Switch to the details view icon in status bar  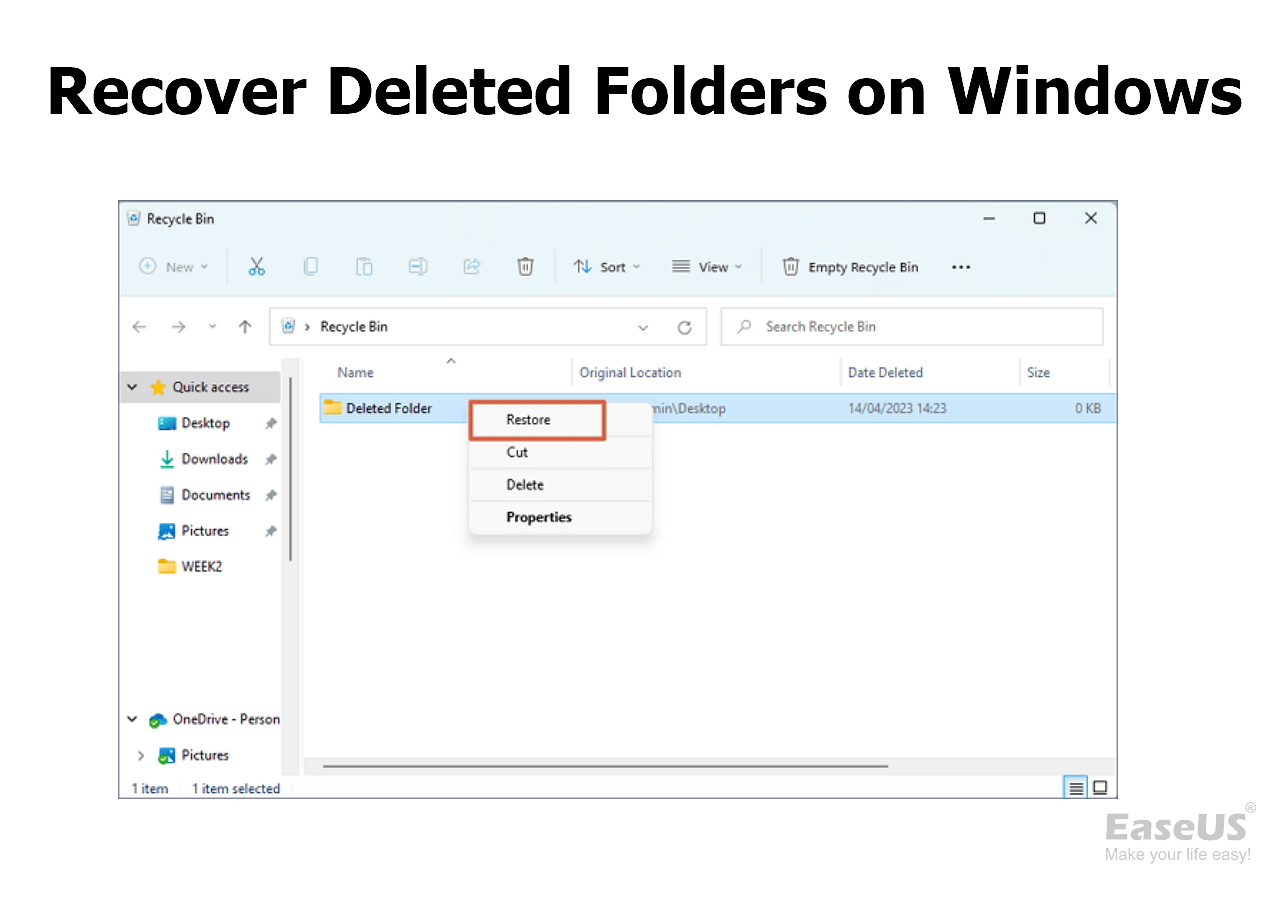click(1076, 788)
